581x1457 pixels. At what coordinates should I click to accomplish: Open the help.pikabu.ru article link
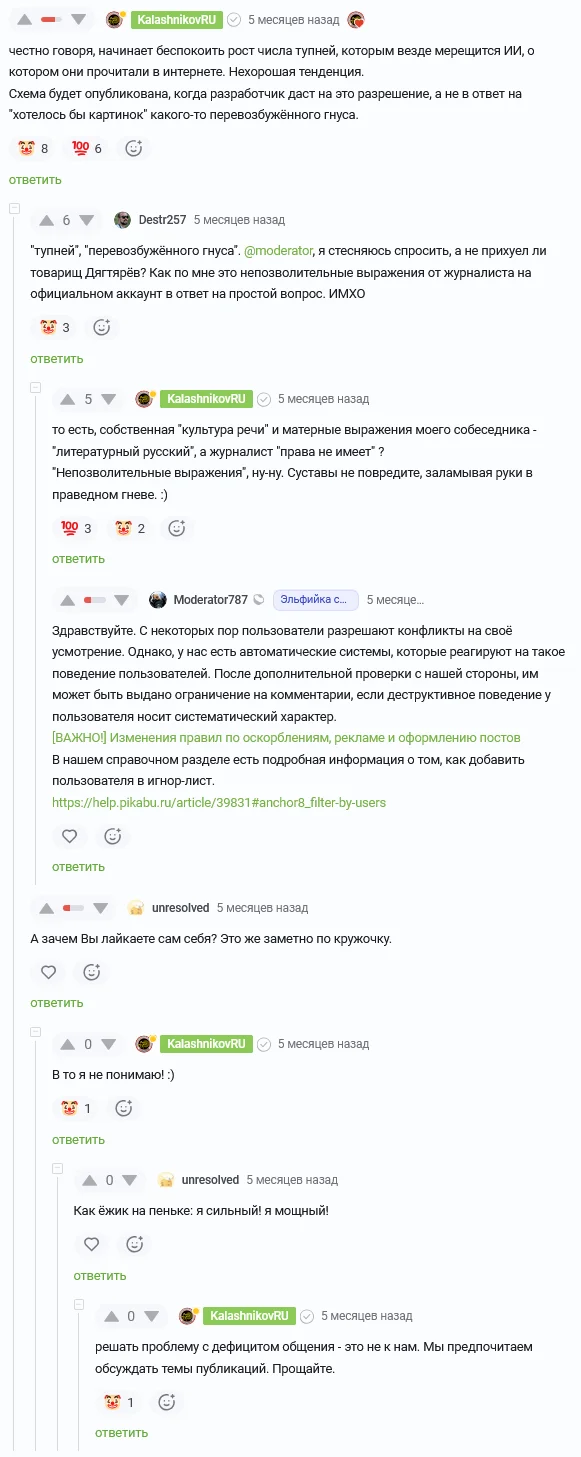coord(219,802)
